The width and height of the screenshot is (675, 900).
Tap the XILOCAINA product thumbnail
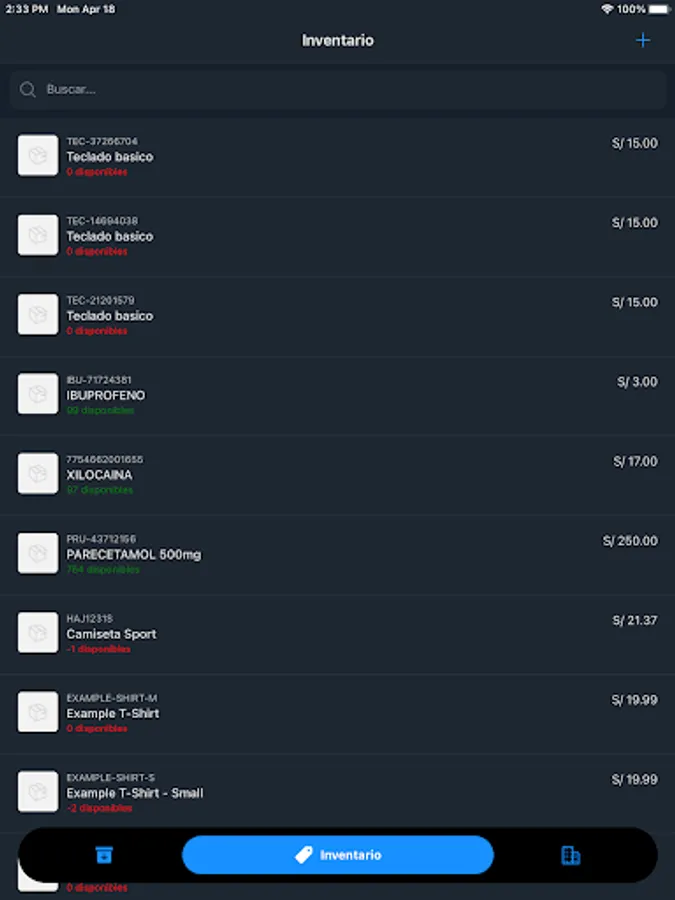pos(38,473)
